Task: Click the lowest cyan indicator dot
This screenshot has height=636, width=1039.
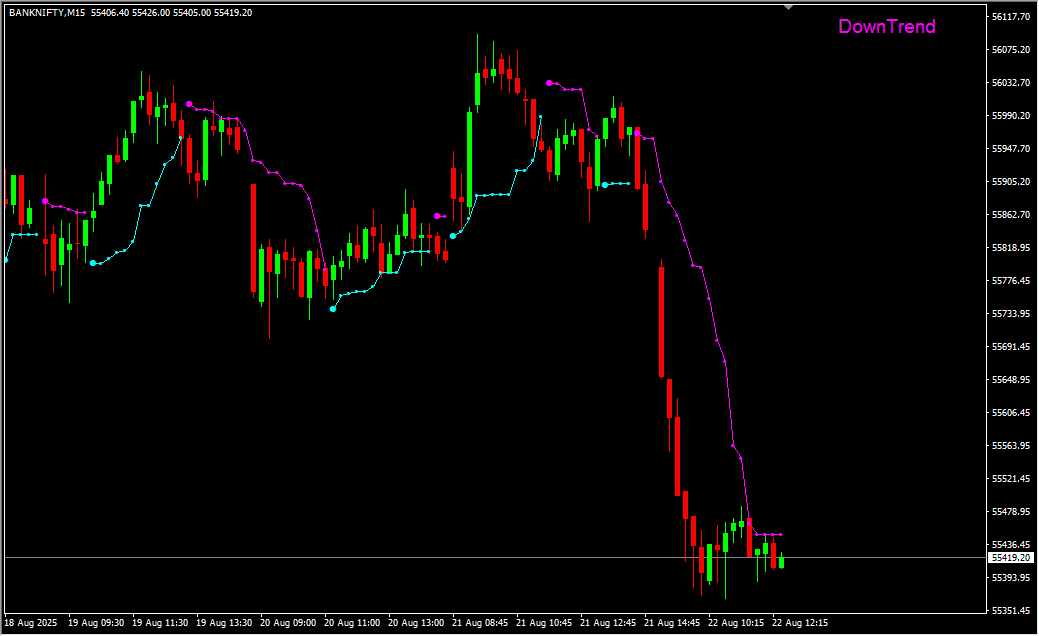Action: pos(333,309)
